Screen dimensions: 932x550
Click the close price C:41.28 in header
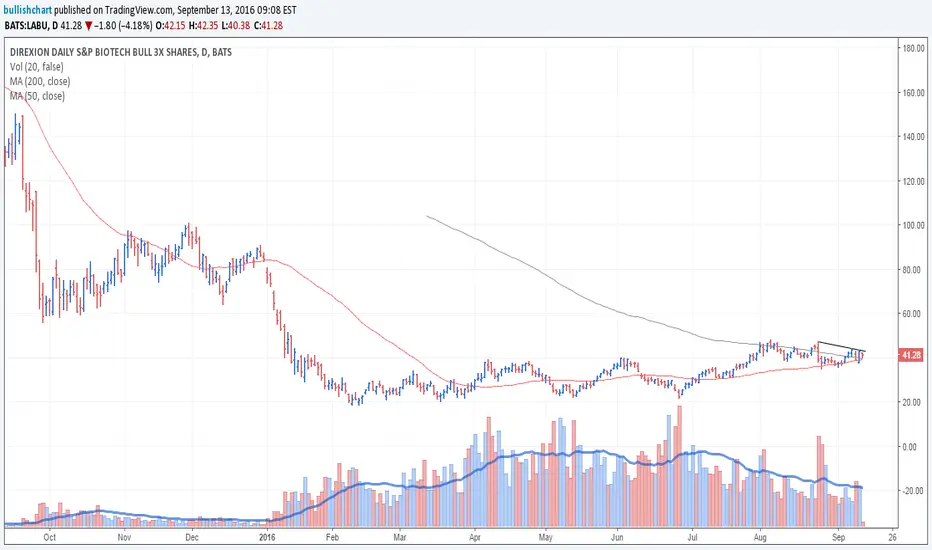pos(268,26)
